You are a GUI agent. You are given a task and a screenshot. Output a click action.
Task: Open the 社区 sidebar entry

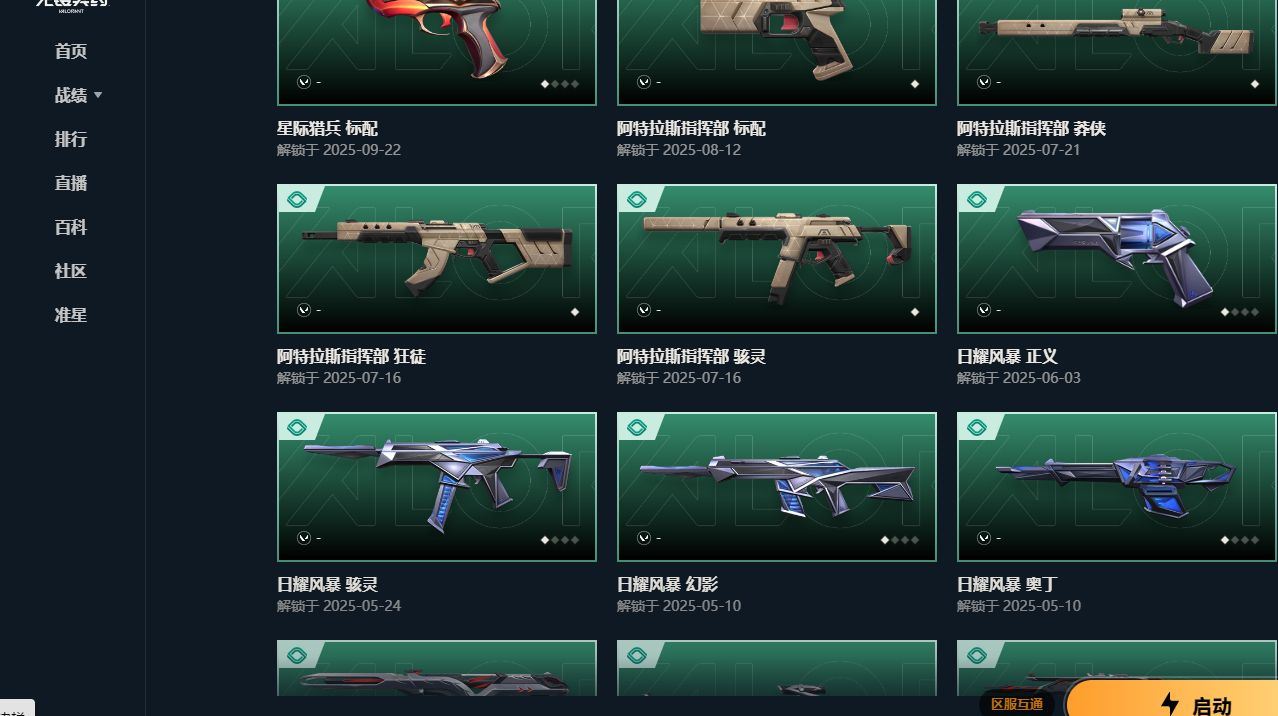(71, 271)
